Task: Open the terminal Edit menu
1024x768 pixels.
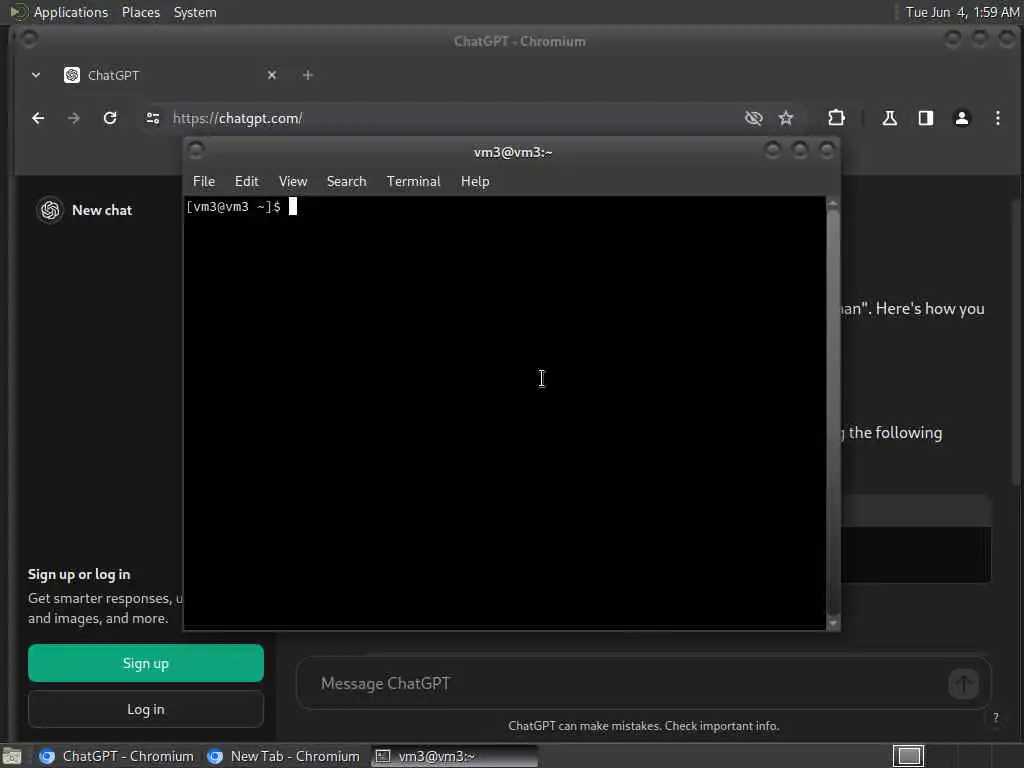Action: [x=247, y=182]
